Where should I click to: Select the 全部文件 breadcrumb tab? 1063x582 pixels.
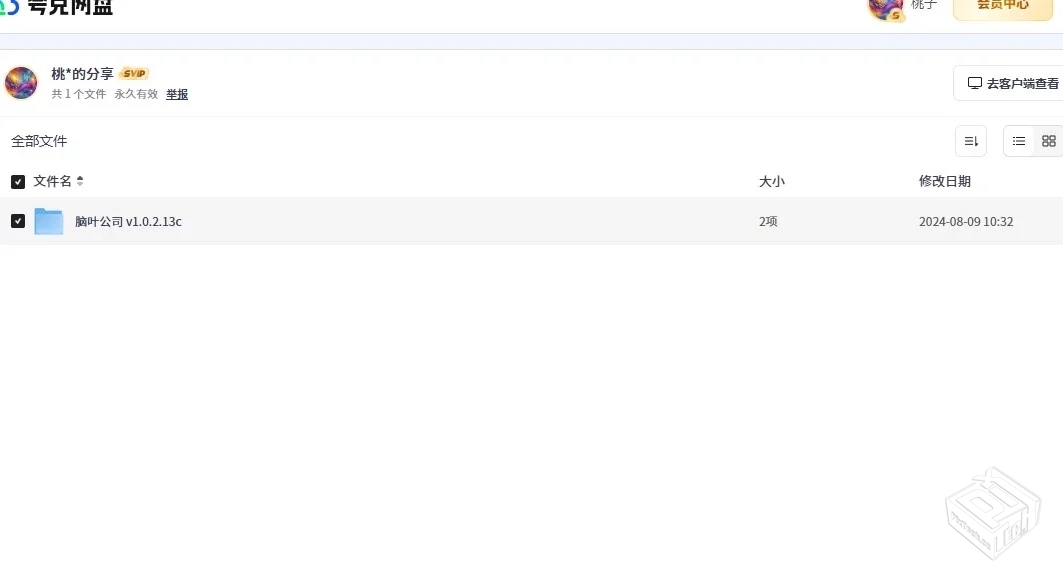tap(38, 141)
